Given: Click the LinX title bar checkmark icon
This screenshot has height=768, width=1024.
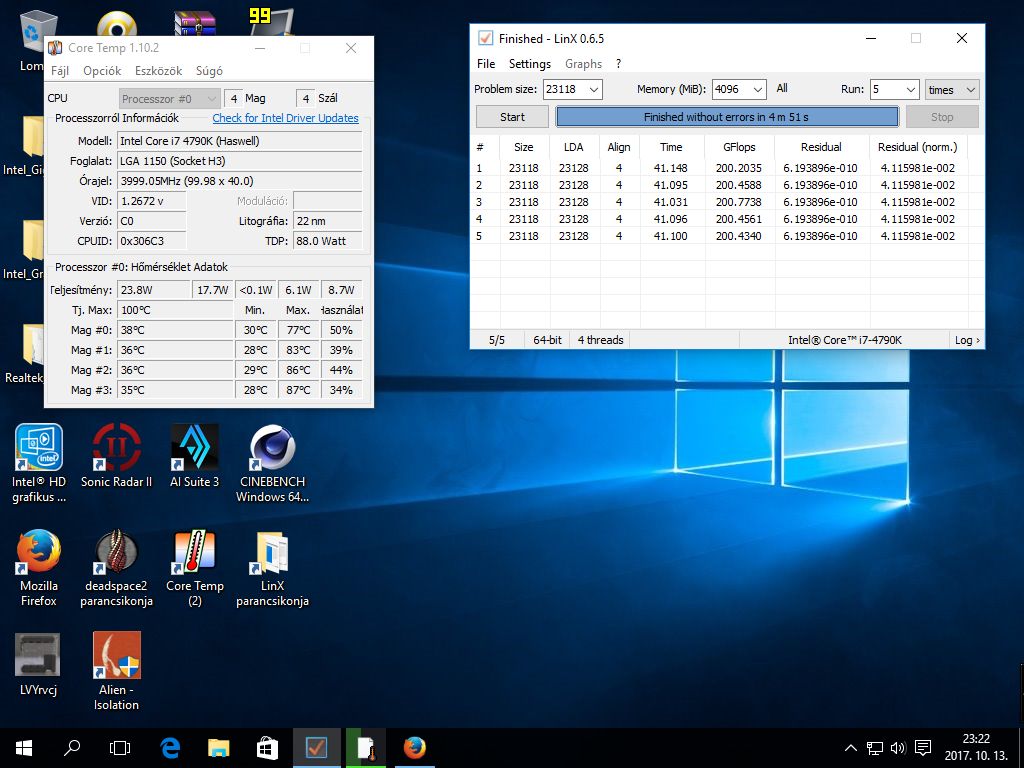Looking at the screenshot, I should [485, 38].
